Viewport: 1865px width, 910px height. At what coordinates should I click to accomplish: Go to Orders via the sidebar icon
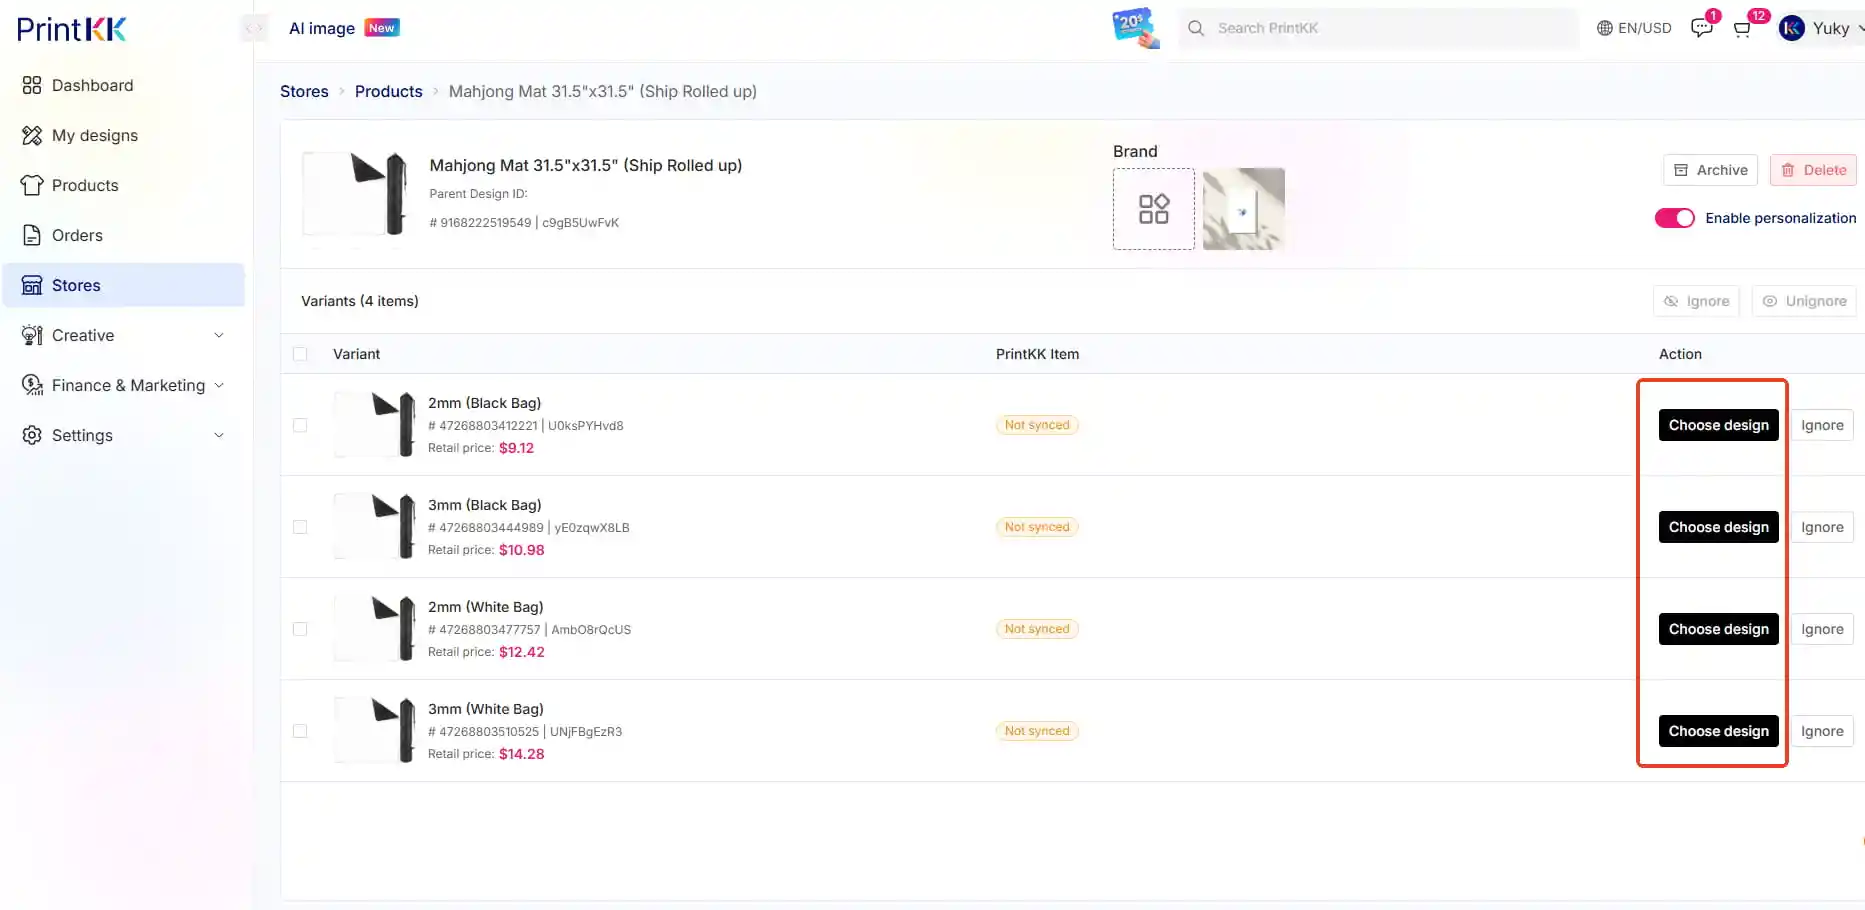tap(77, 235)
